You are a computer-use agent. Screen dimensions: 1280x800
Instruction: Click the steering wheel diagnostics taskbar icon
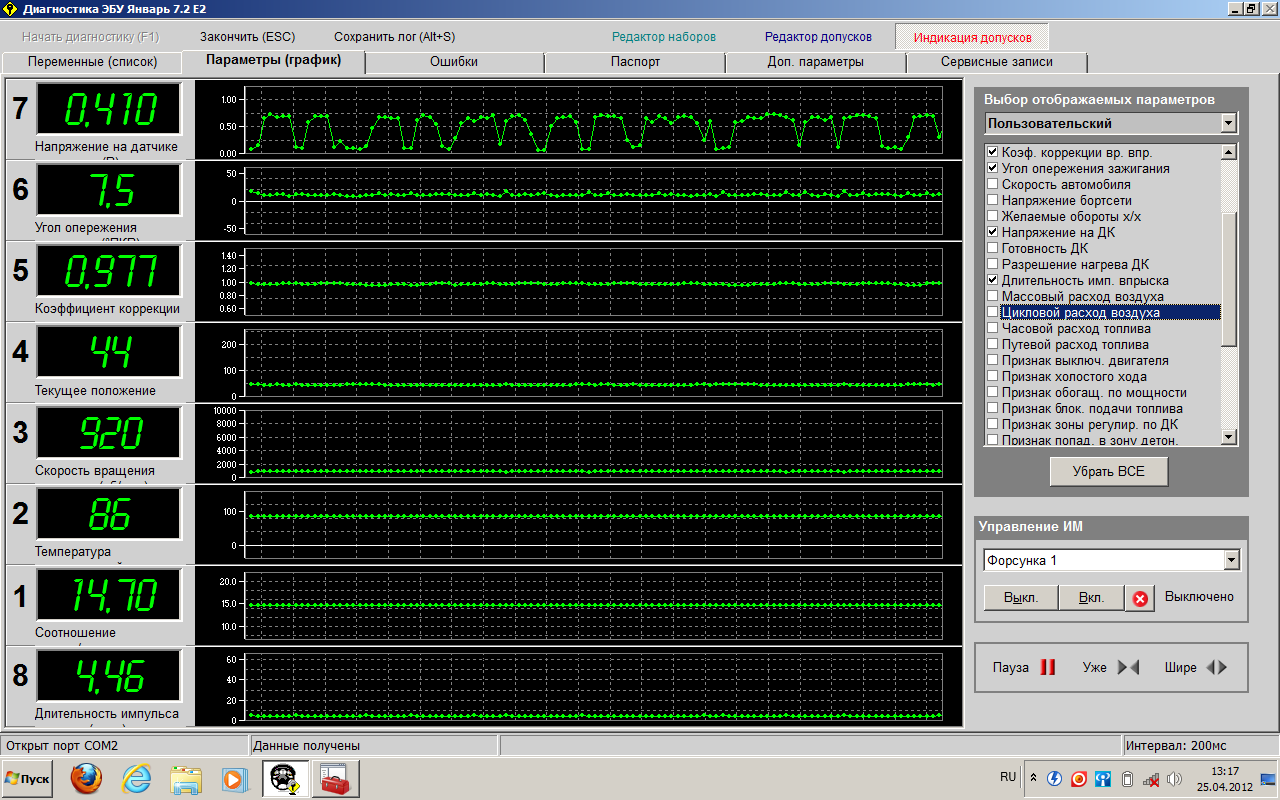click(285, 778)
